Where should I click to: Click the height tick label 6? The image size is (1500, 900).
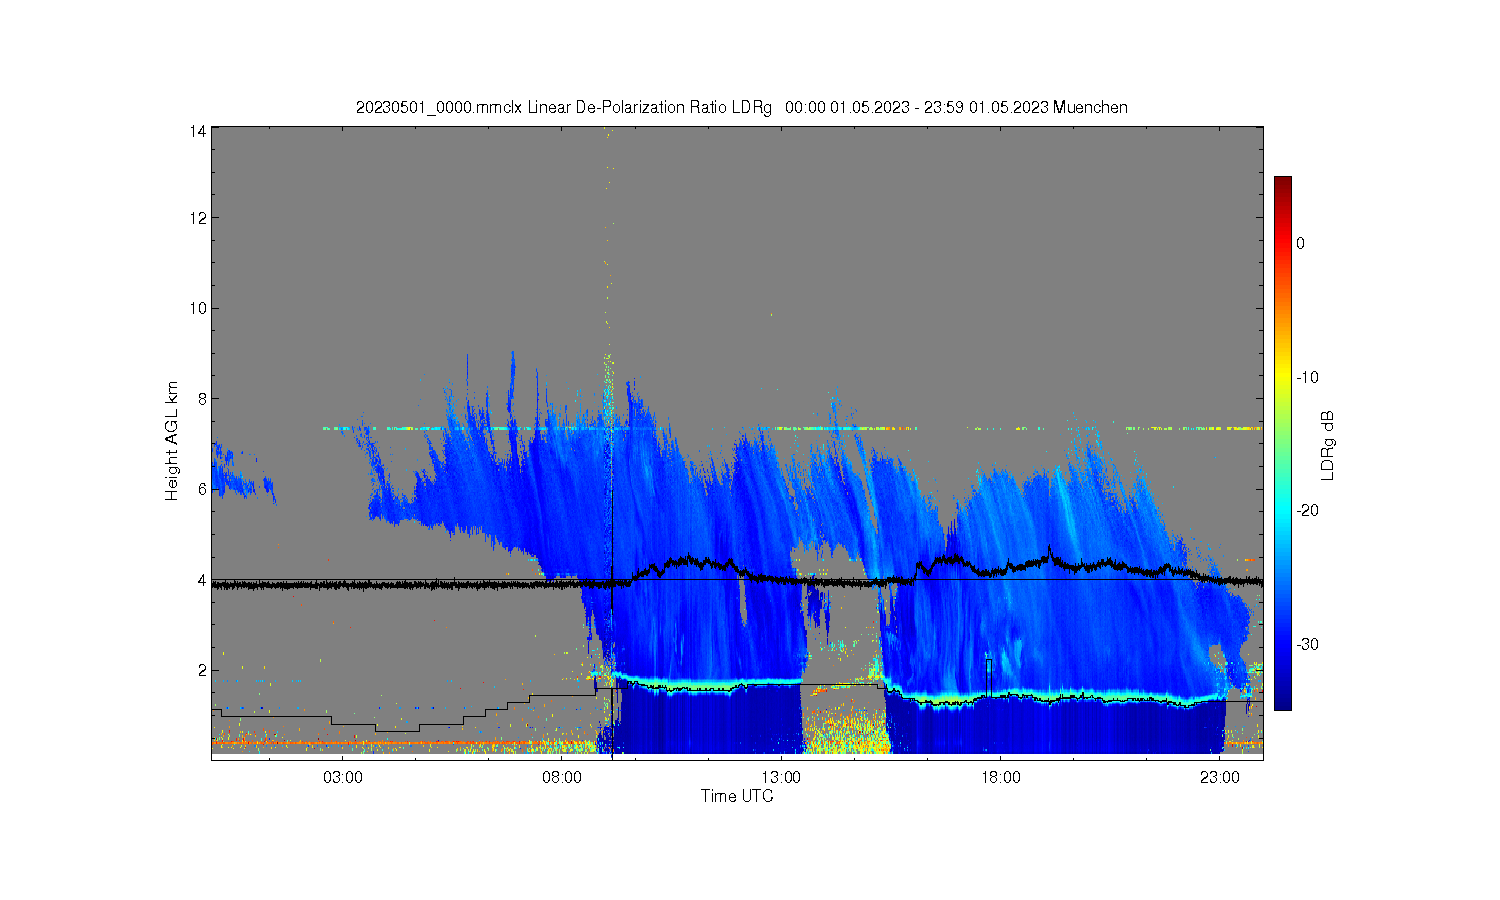coord(202,489)
